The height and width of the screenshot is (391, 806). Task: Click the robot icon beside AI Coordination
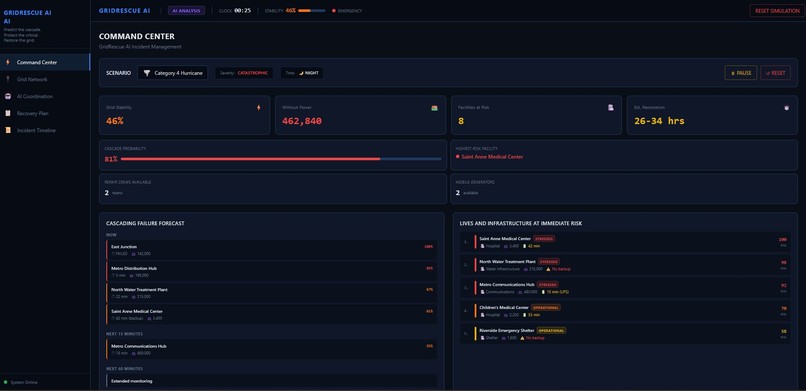8,96
